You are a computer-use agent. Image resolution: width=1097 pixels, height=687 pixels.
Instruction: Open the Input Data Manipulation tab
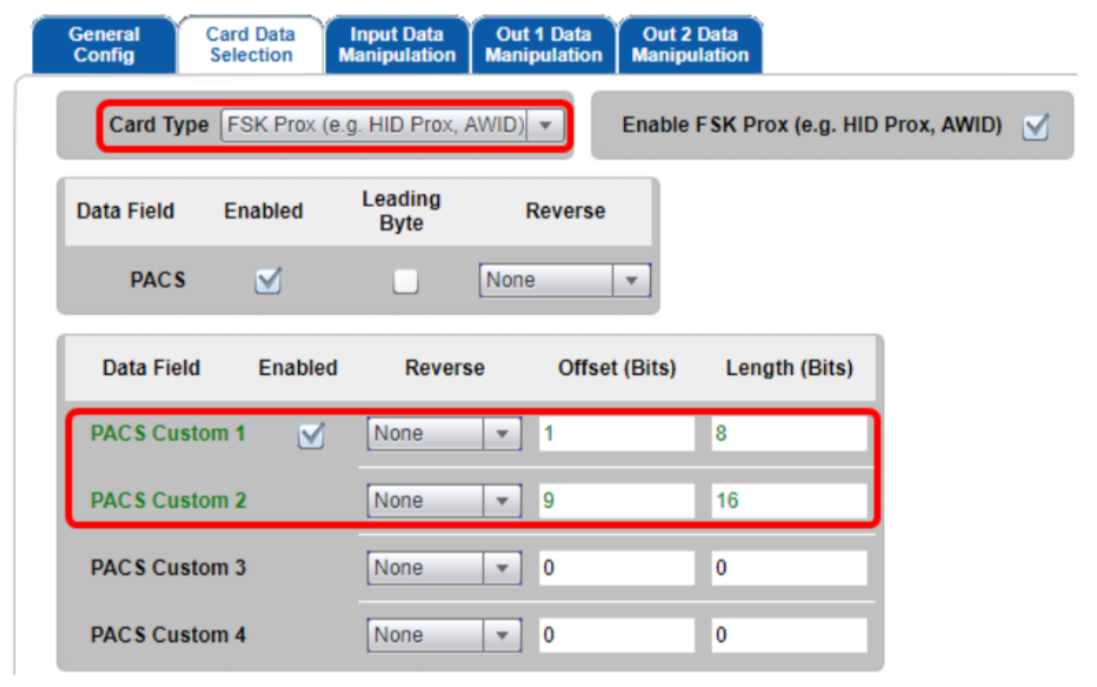click(397, 45)
